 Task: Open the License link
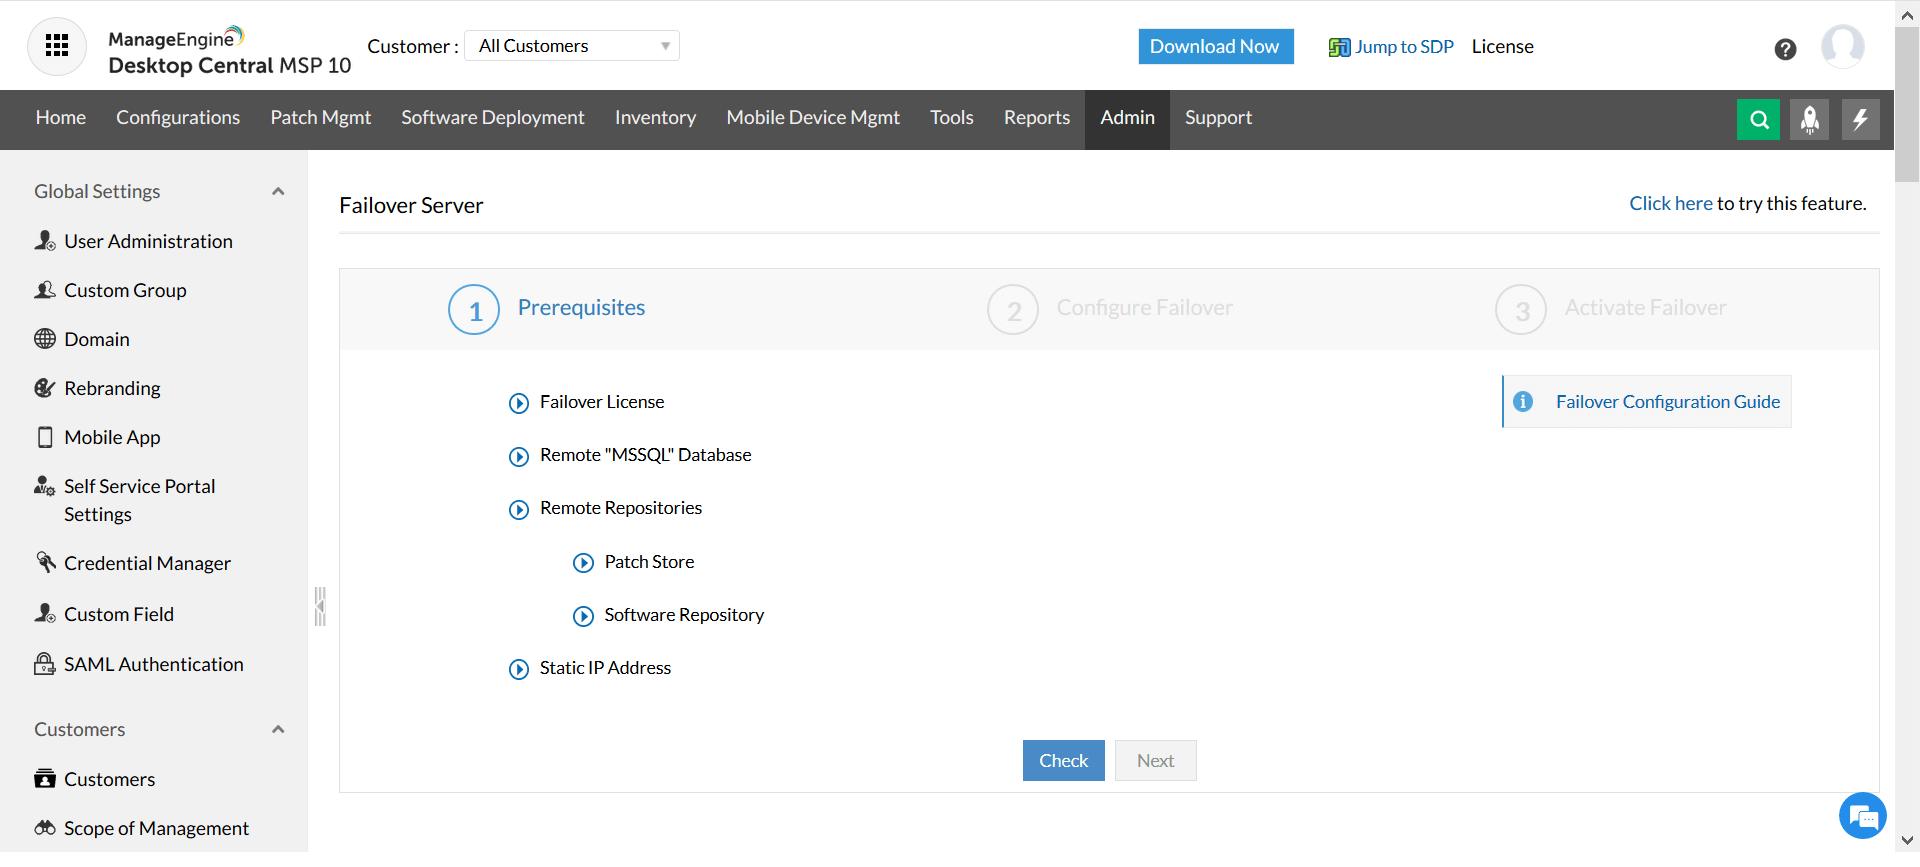[x=1503, y=47]
